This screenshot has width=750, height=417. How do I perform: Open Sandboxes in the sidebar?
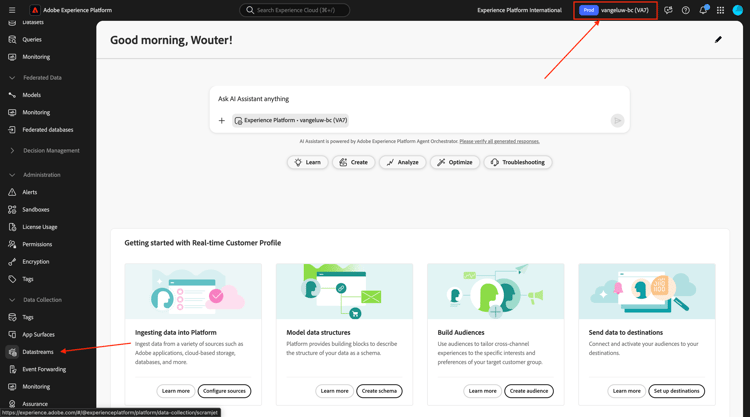coord(35,209)
